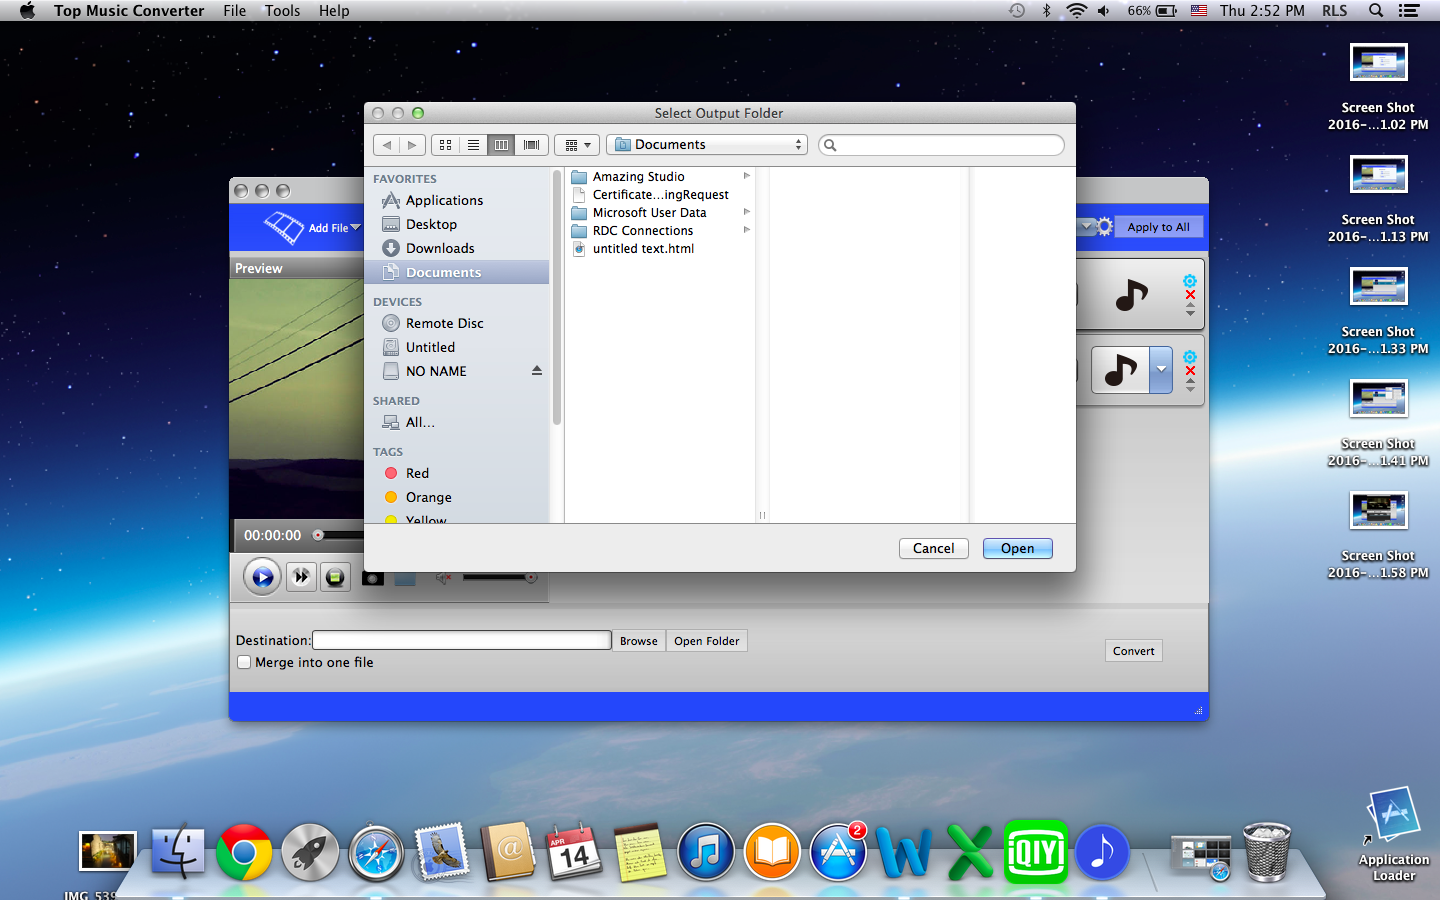The height and width of the screenshot is (900, 1440).
Task: Click the Open button in the folder dialog
Action: click(x=1017, y=548)
